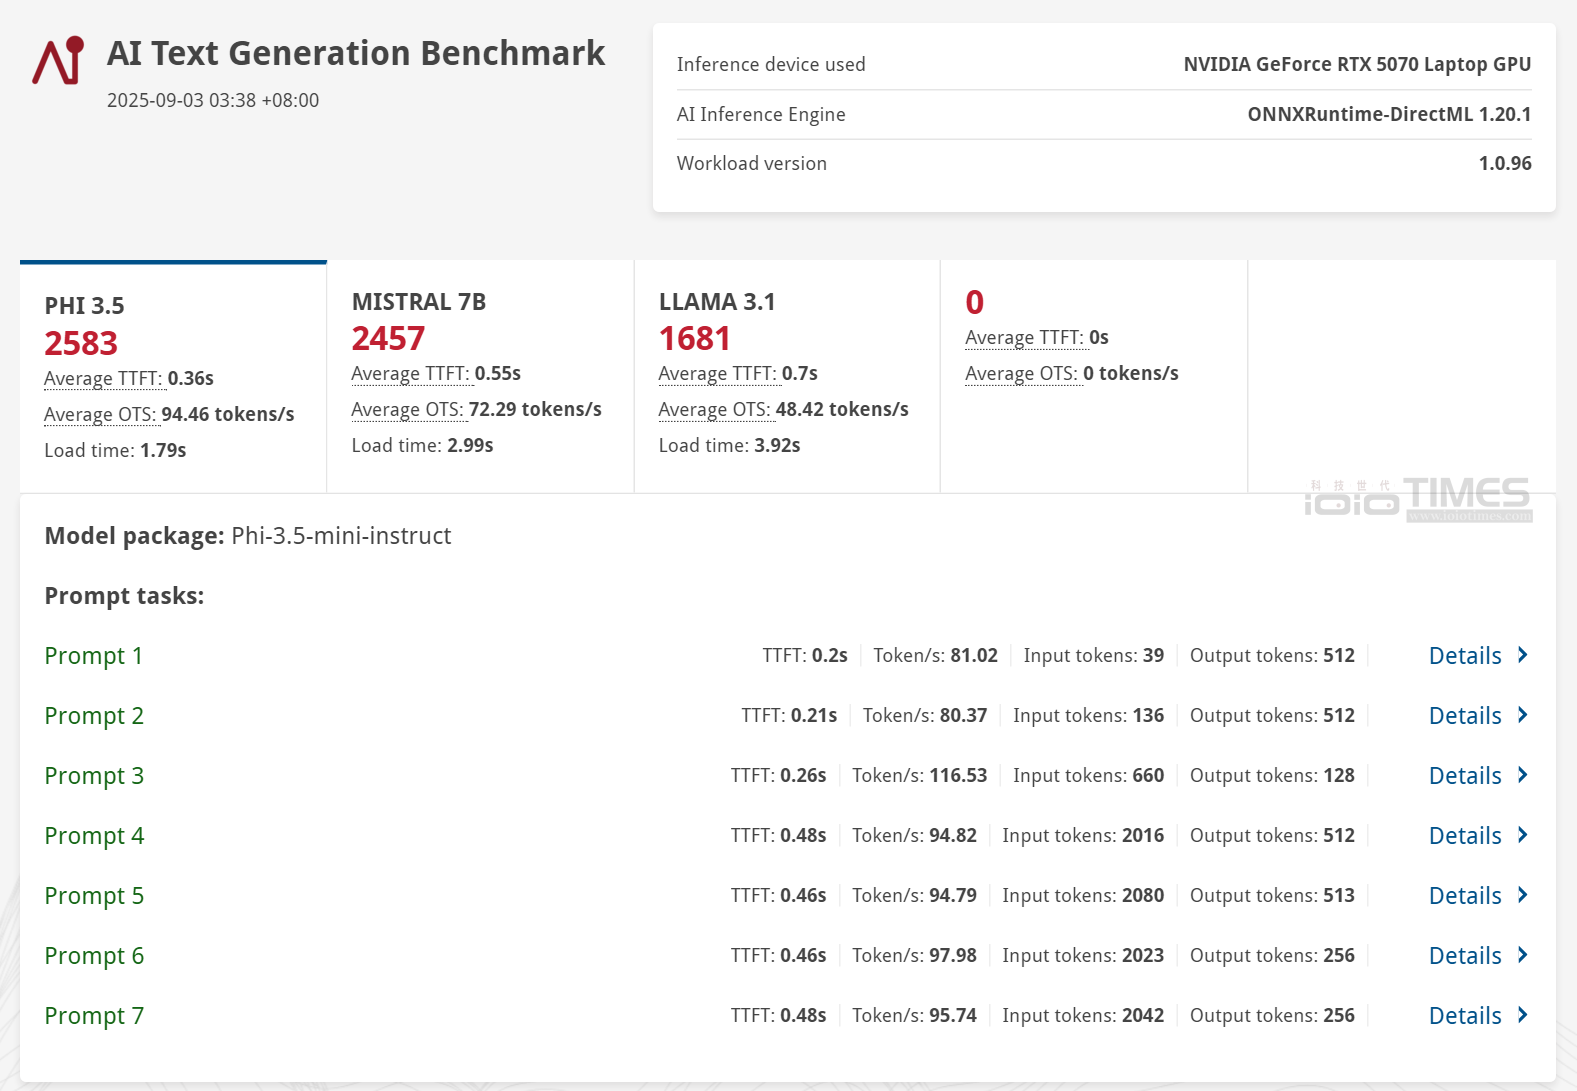Click the PHI 3.5 score 2583
The image size is (1577, 1091).
81,344
